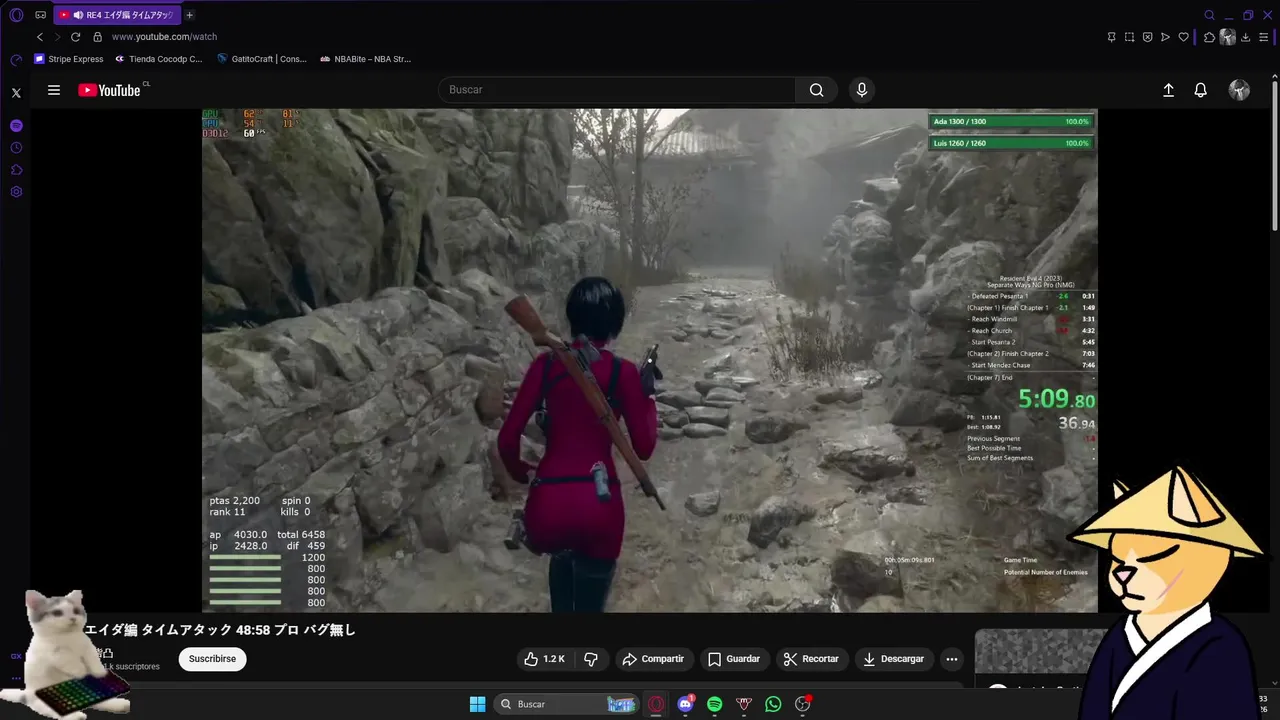Open the Windows Start menu
This screenshot has width=1280, height=720.
click(x=477, y=704)
